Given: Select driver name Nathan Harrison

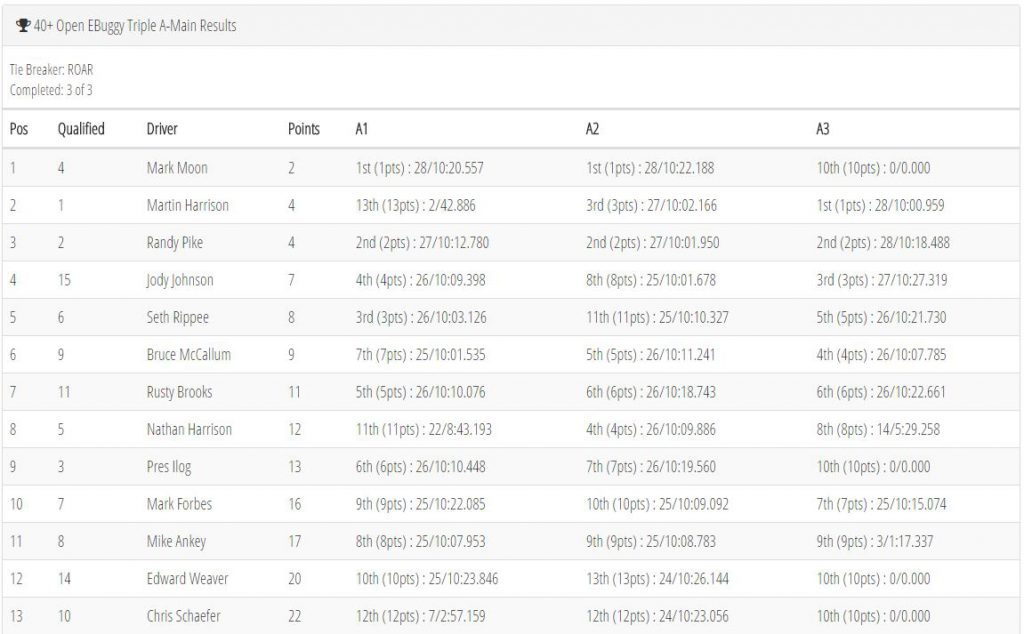Looking at the screenshot, I should pos(189,429).
